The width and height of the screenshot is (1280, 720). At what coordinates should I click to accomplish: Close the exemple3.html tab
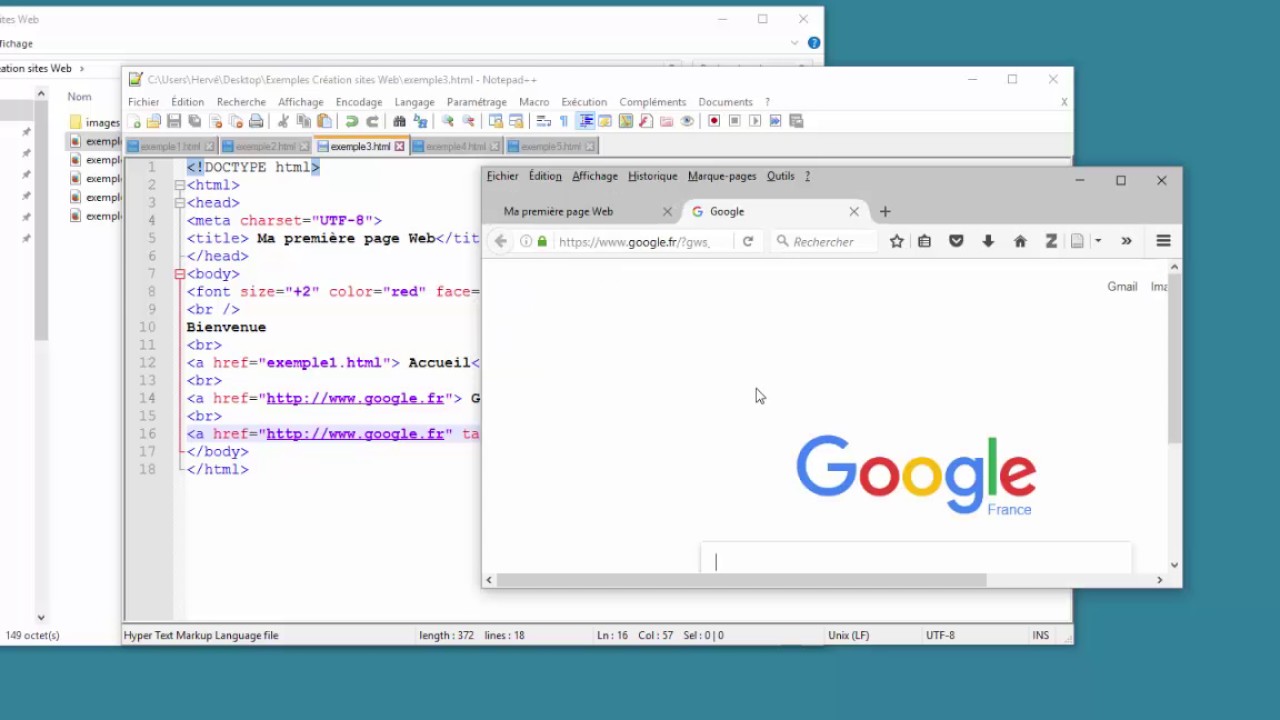pyautogui.click(x=399, y=146)
